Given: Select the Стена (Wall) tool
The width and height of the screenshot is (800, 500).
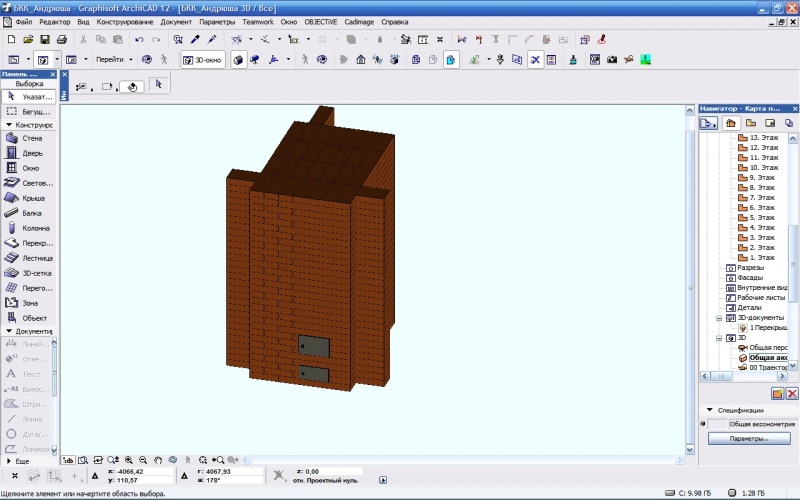Looking at the screenshot, I should click(30, 138).
